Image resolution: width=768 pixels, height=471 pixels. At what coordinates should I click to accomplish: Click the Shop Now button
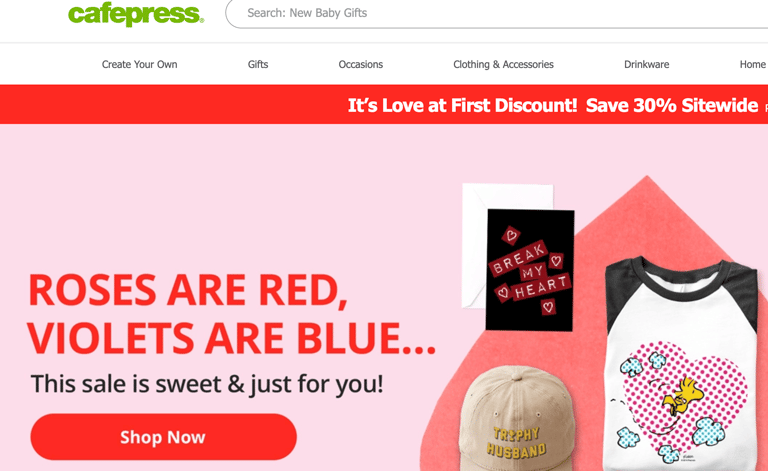(x=164, y=437)
